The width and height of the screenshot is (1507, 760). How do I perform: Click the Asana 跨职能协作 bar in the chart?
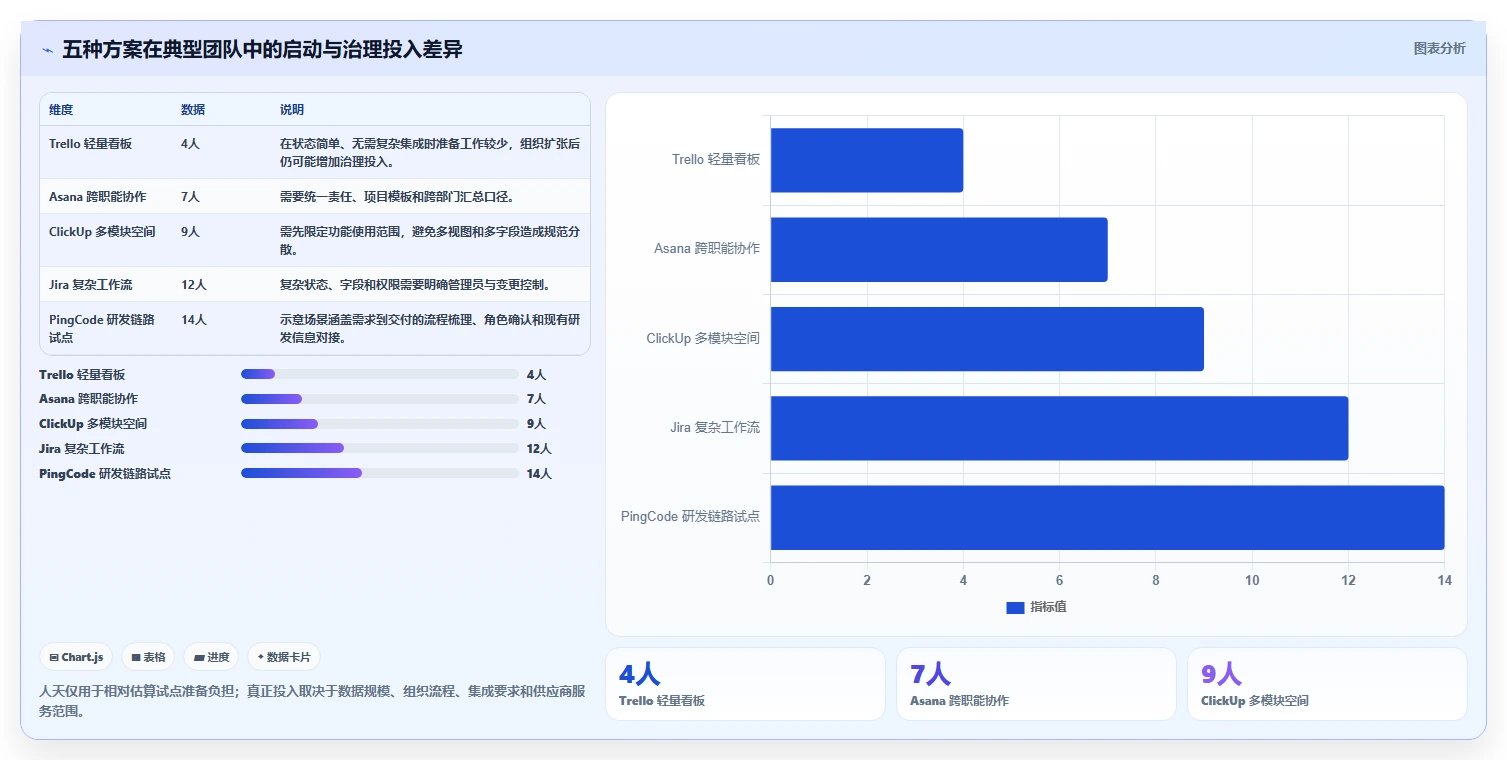939,249
